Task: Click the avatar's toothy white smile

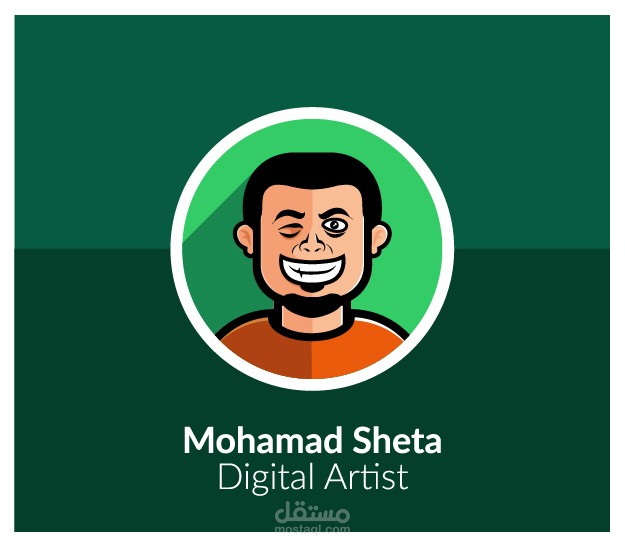Action: point(312,270)
